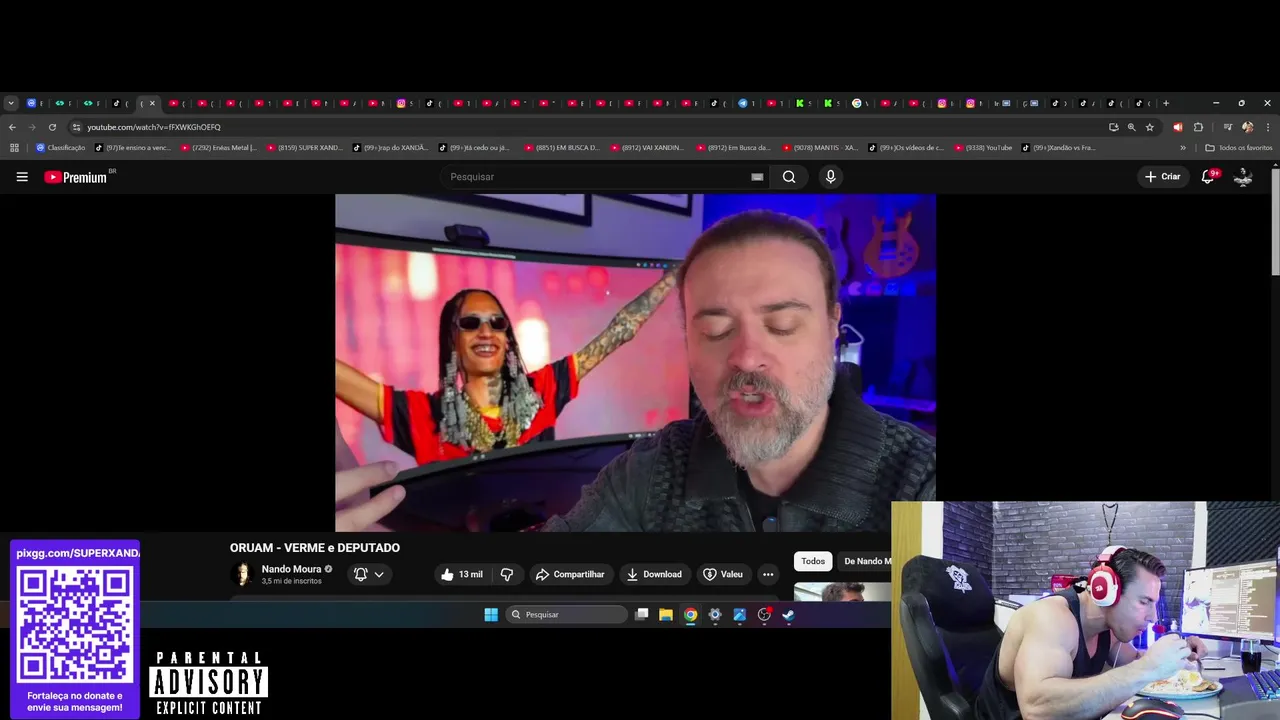Image resolution: width=1280 pixels, height=720 pixels.
Task: Open (8851) EM BUSCA D bookmark
Action: tap(562, 148)
